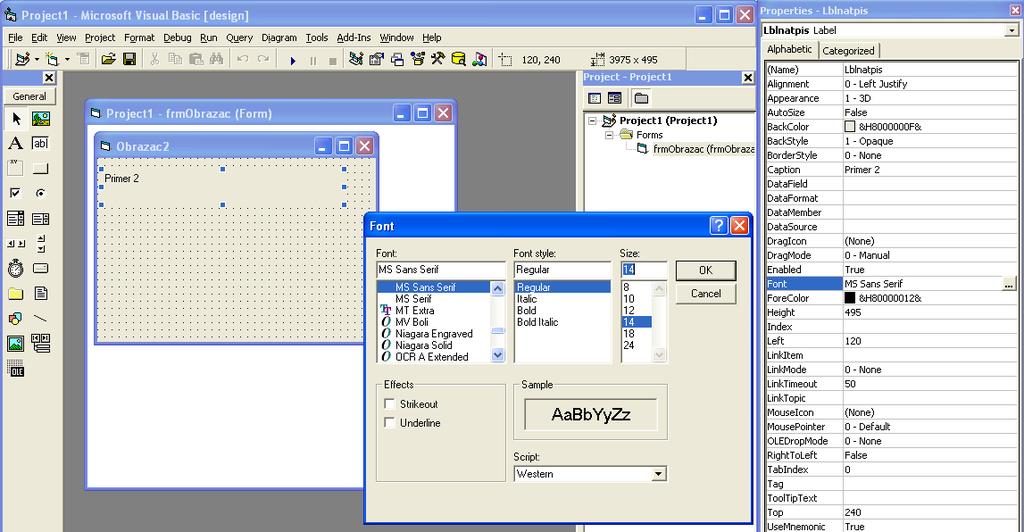Select the Shape control in the toolbox

pyautogui.click(x=16, y=319)
